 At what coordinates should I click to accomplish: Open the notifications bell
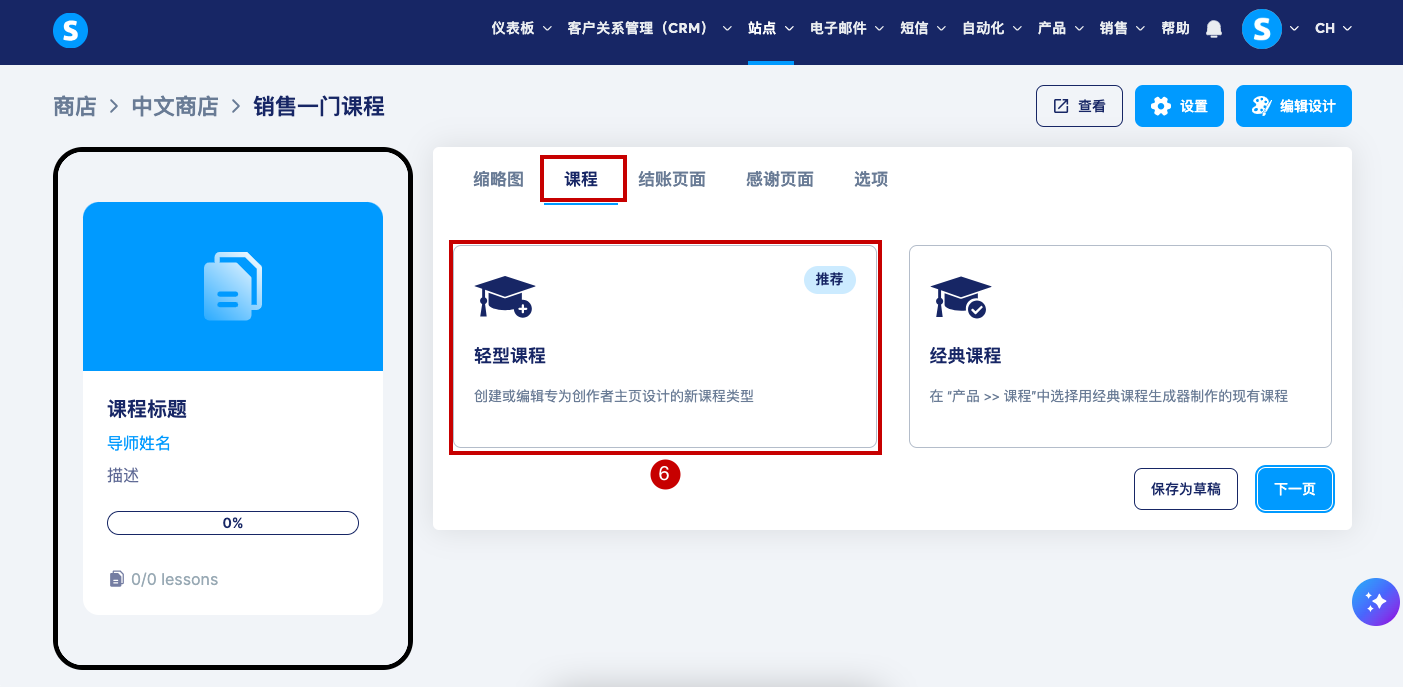pos(1214,29)
